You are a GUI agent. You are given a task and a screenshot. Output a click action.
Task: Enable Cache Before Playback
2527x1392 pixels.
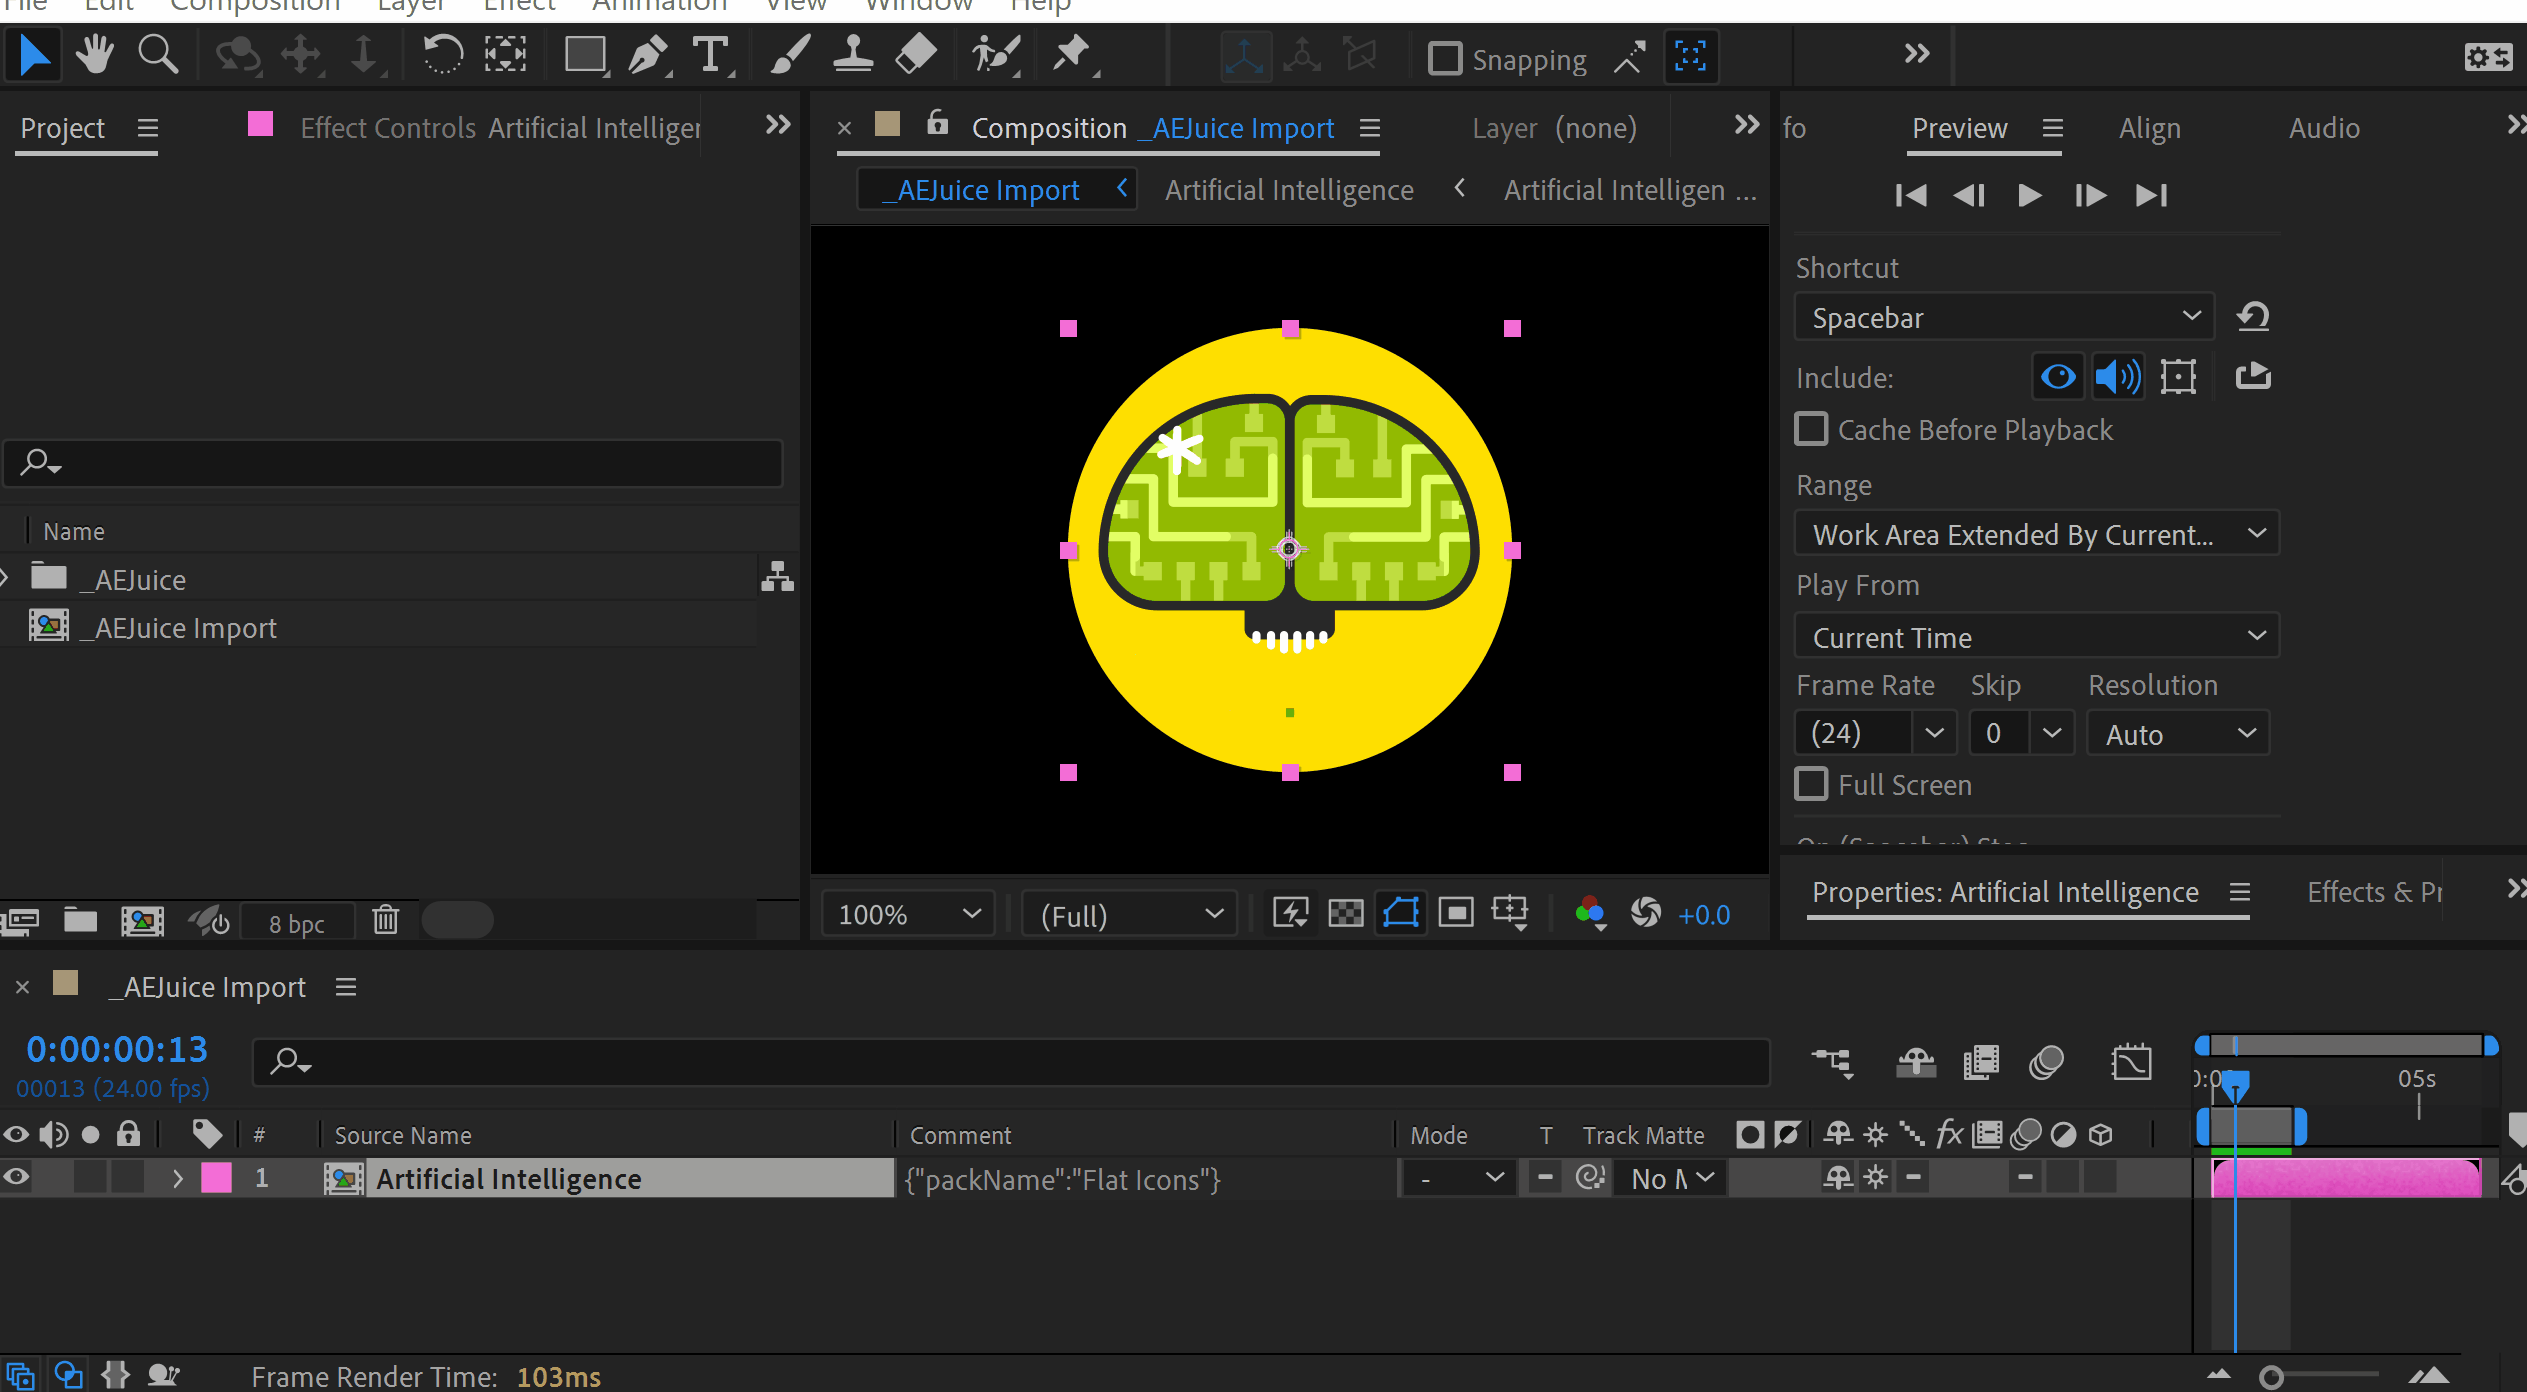click(x=1812, y=429)
